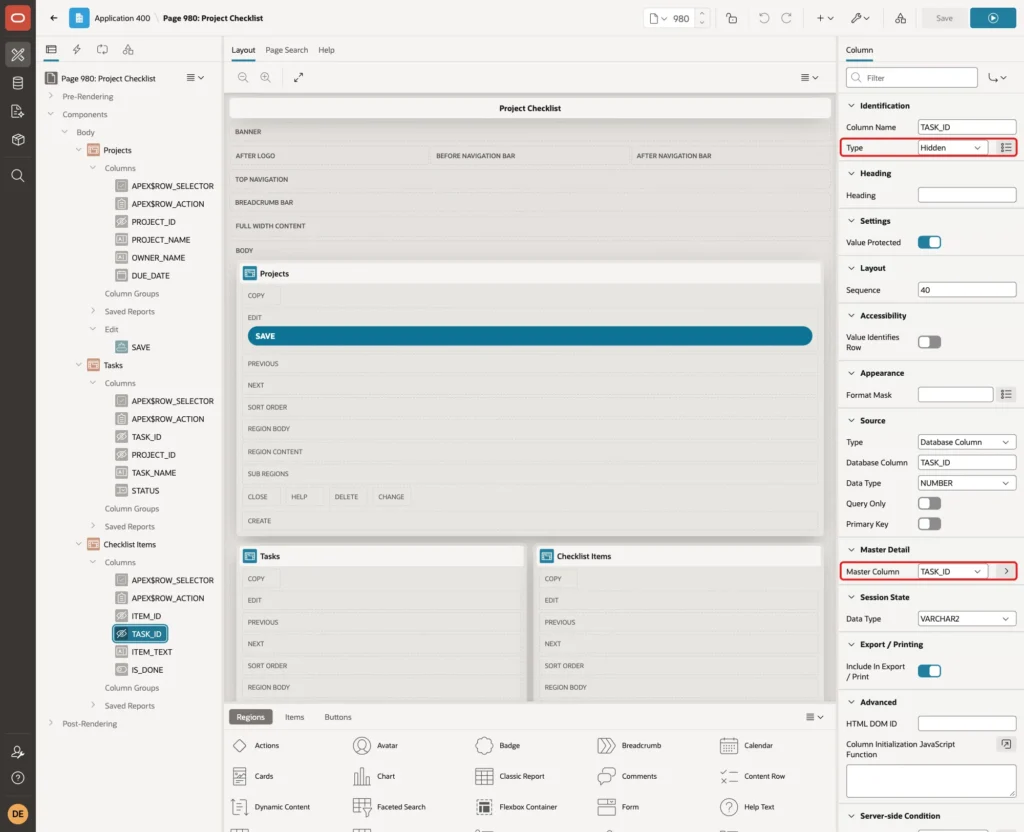
Task: Open Source Type Database Column dropdown
Action: point(967,442)
